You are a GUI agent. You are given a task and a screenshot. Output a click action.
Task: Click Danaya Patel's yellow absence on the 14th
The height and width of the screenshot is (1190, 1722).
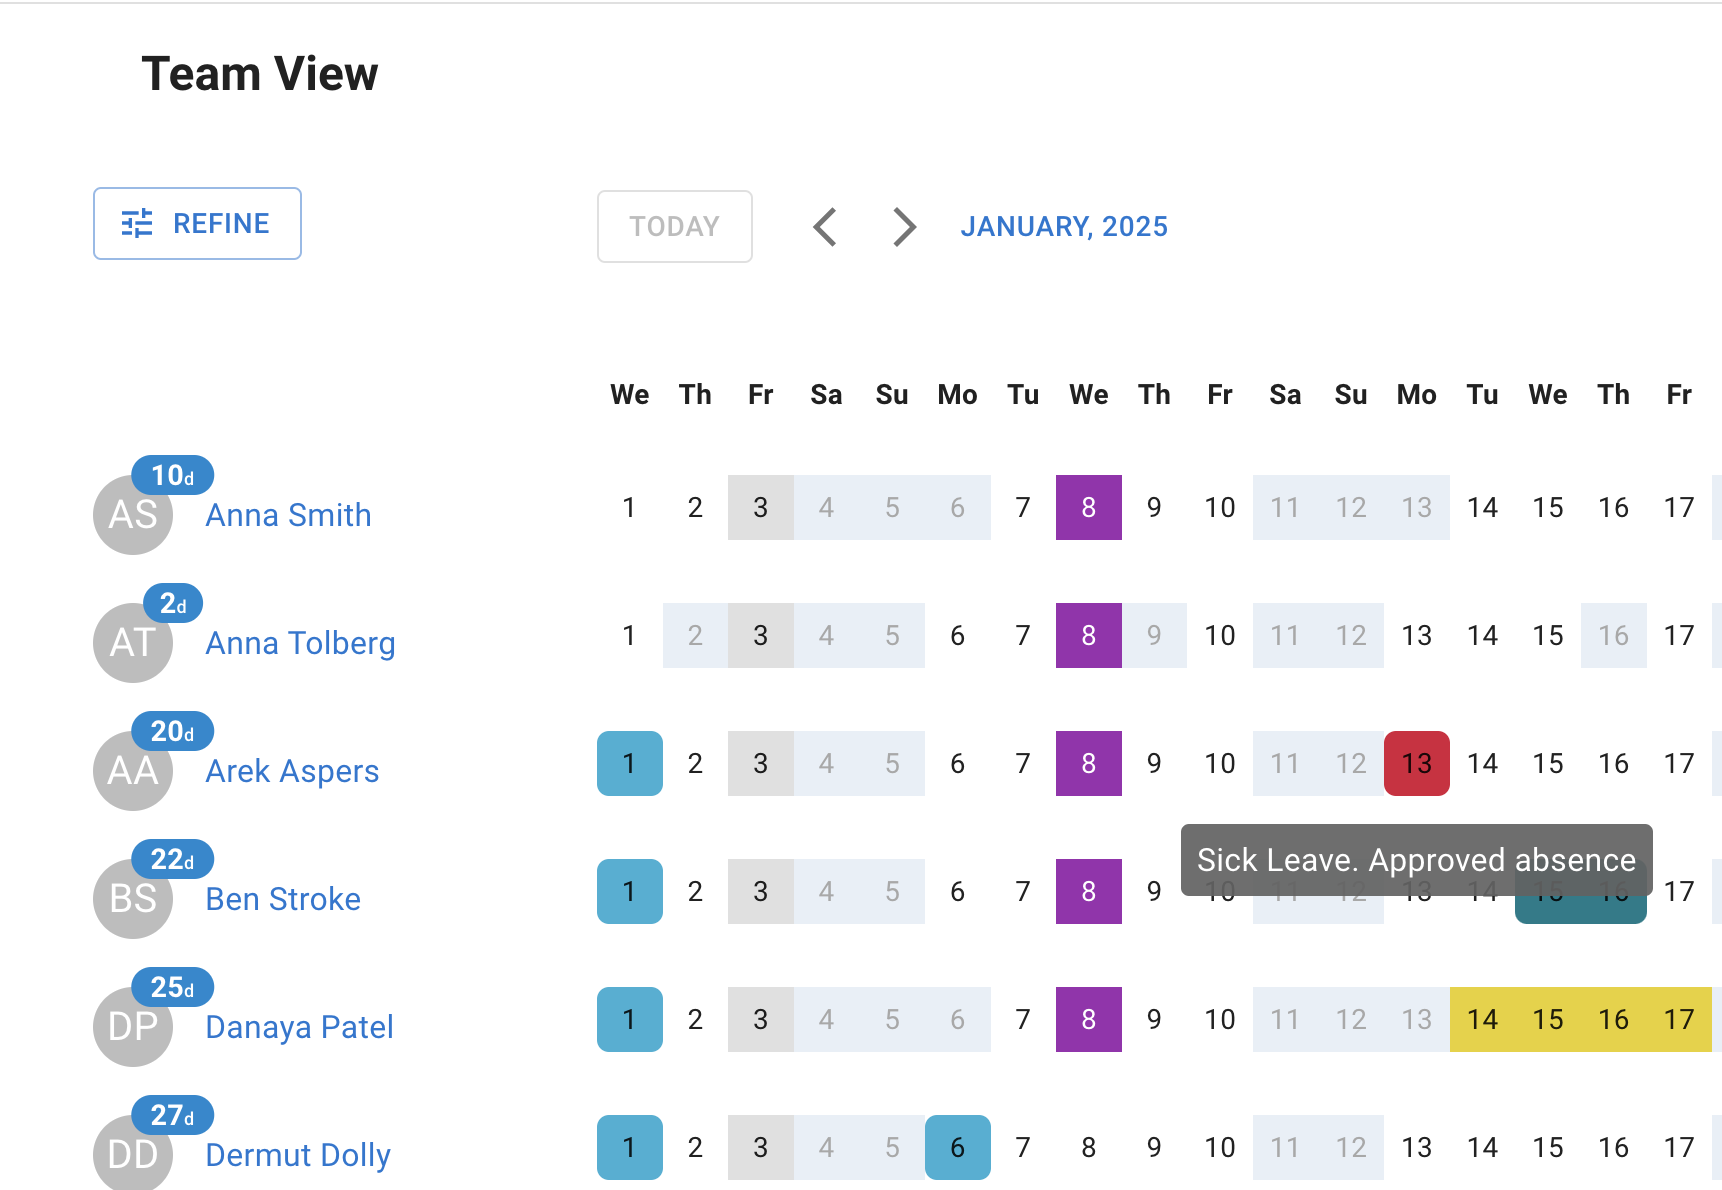1483,1019
